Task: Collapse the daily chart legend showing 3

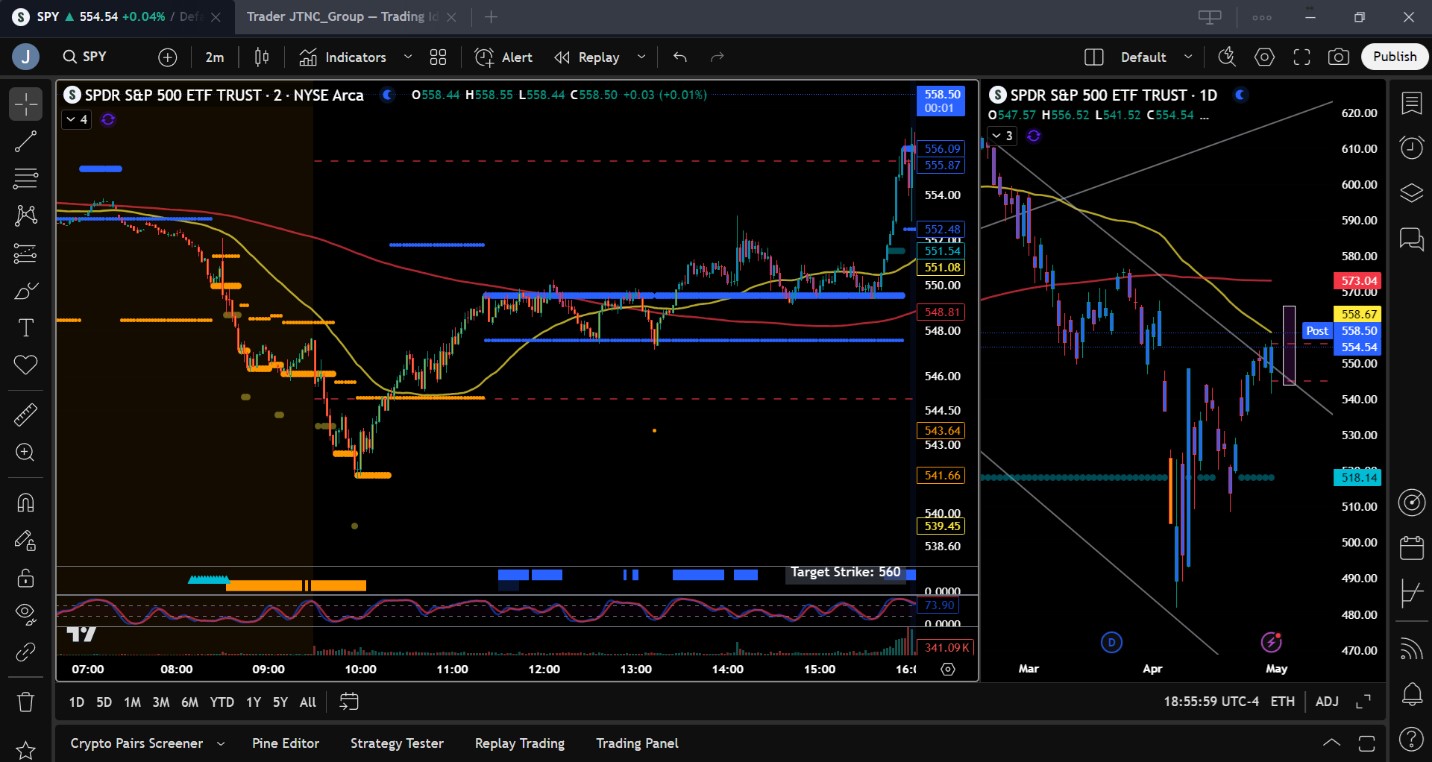Action: click(x=1002, y=136)
